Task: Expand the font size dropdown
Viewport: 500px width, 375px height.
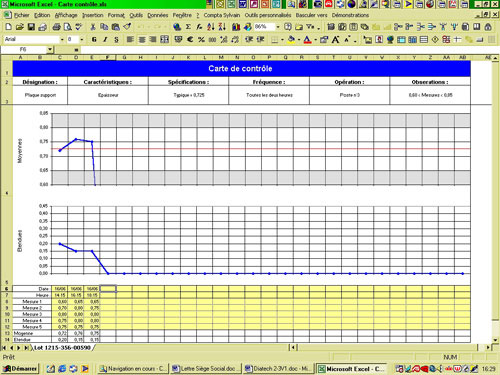Action: click(x=82, y=40)
